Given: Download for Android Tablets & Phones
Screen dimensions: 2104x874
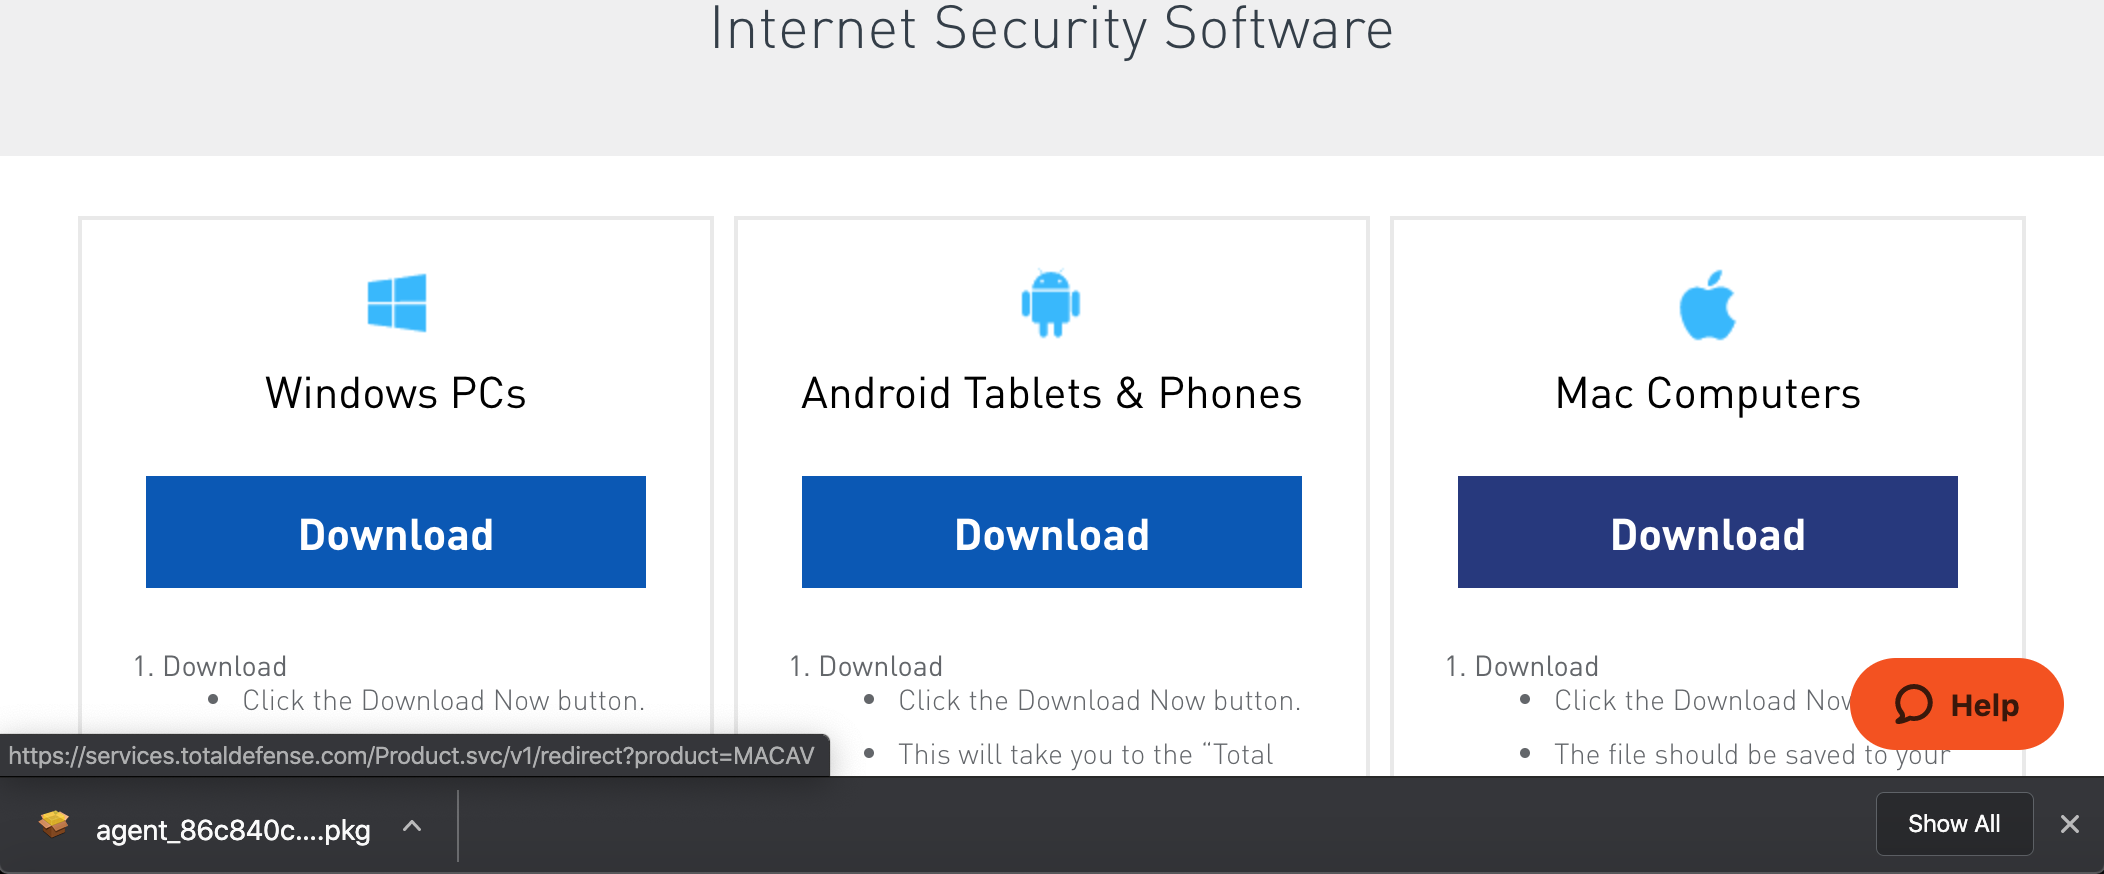Looking at the screenshot, I should click(1052, 532).
